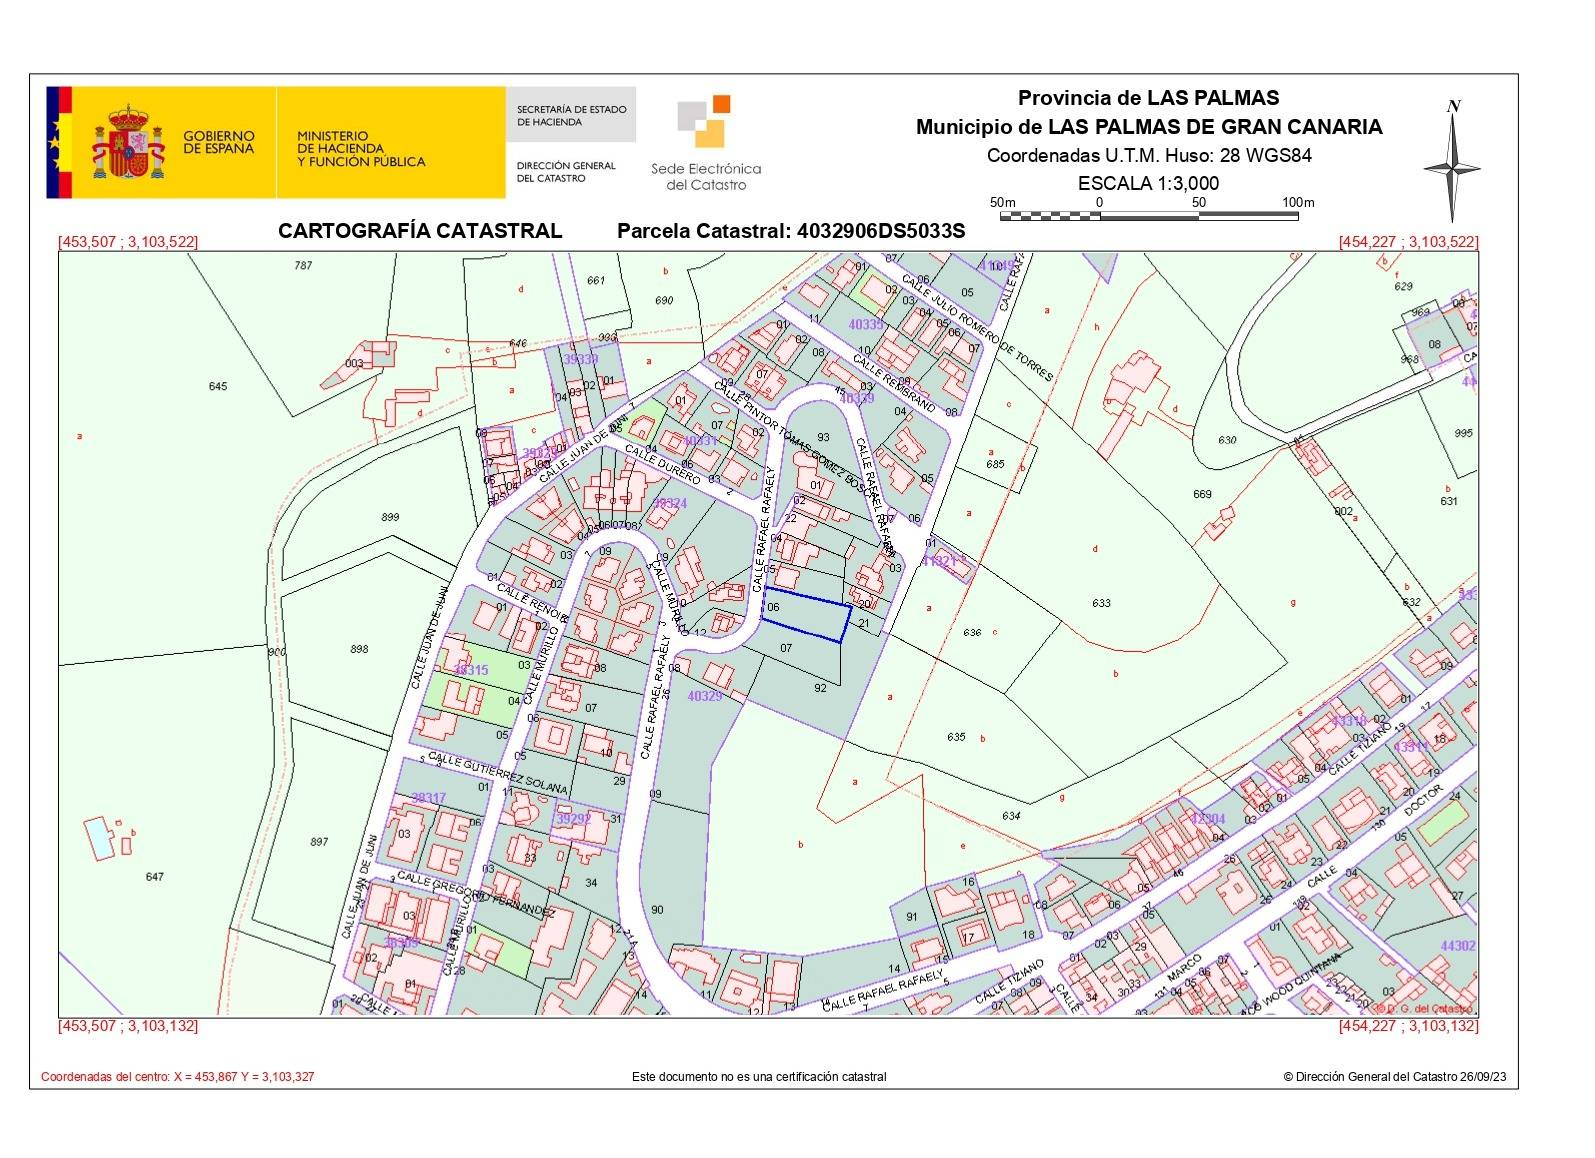Click the Coordenadas del centro text
Screen dimensions: 1595x1158
pos(177,1077)
